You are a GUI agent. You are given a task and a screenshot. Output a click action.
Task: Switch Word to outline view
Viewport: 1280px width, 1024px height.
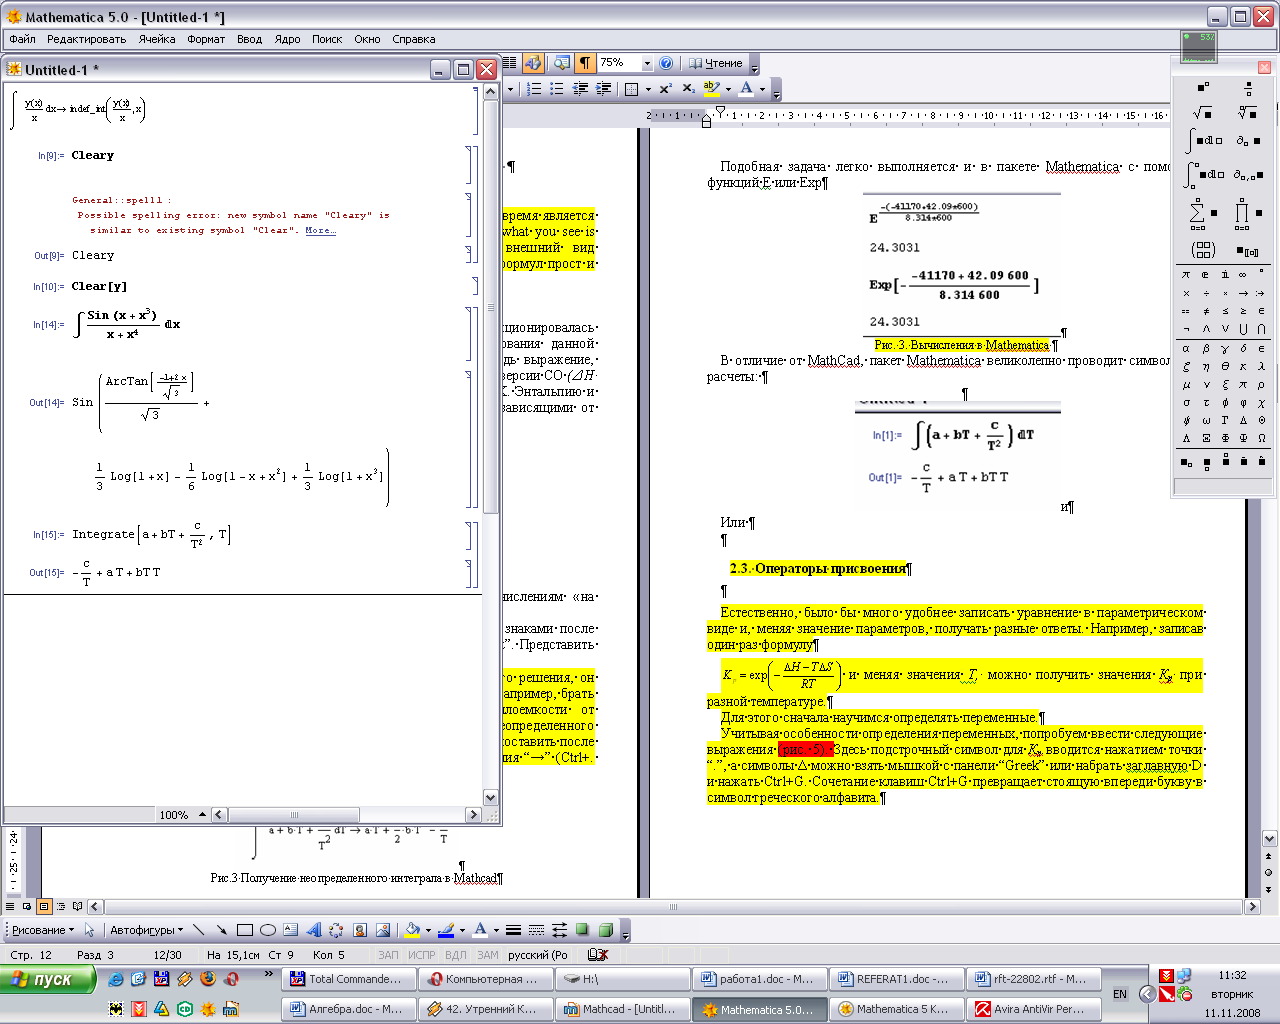point(61,907)
